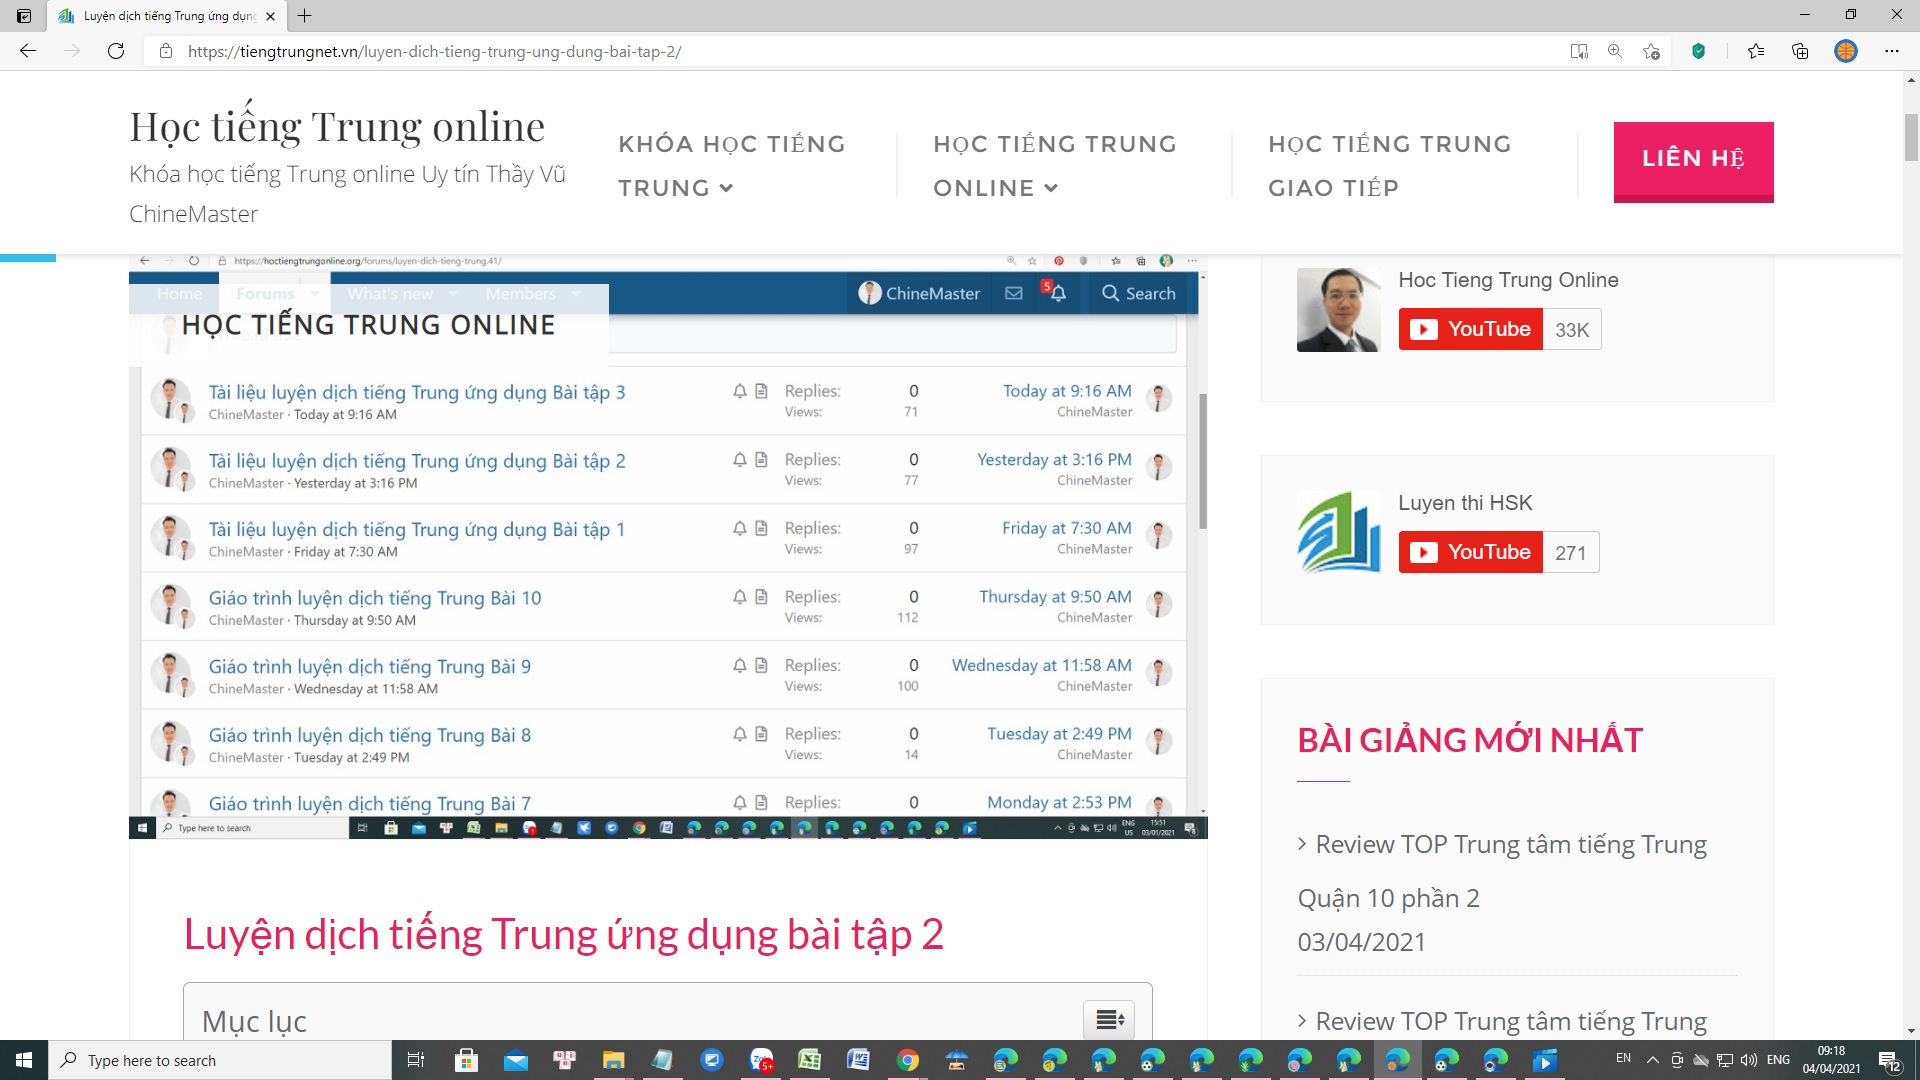Open the basketball profile avatar

[x=1846, y=51]
